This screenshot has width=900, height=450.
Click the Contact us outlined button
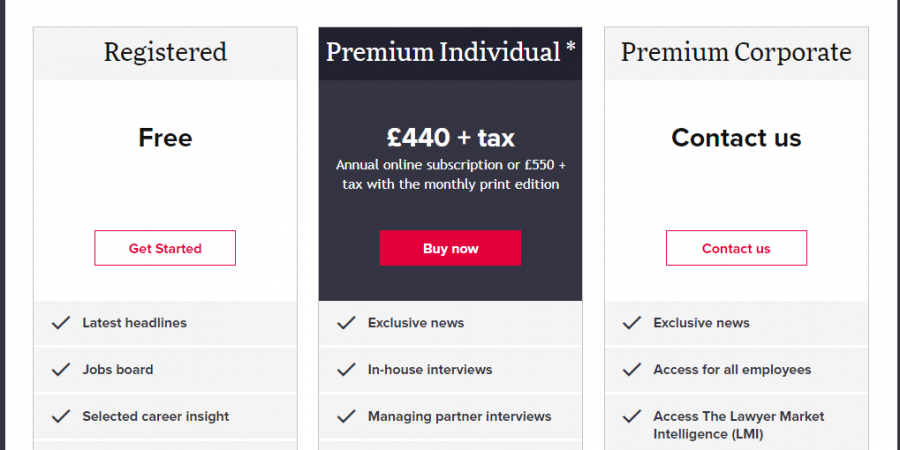pyautogui.click(x=736, y=248)
